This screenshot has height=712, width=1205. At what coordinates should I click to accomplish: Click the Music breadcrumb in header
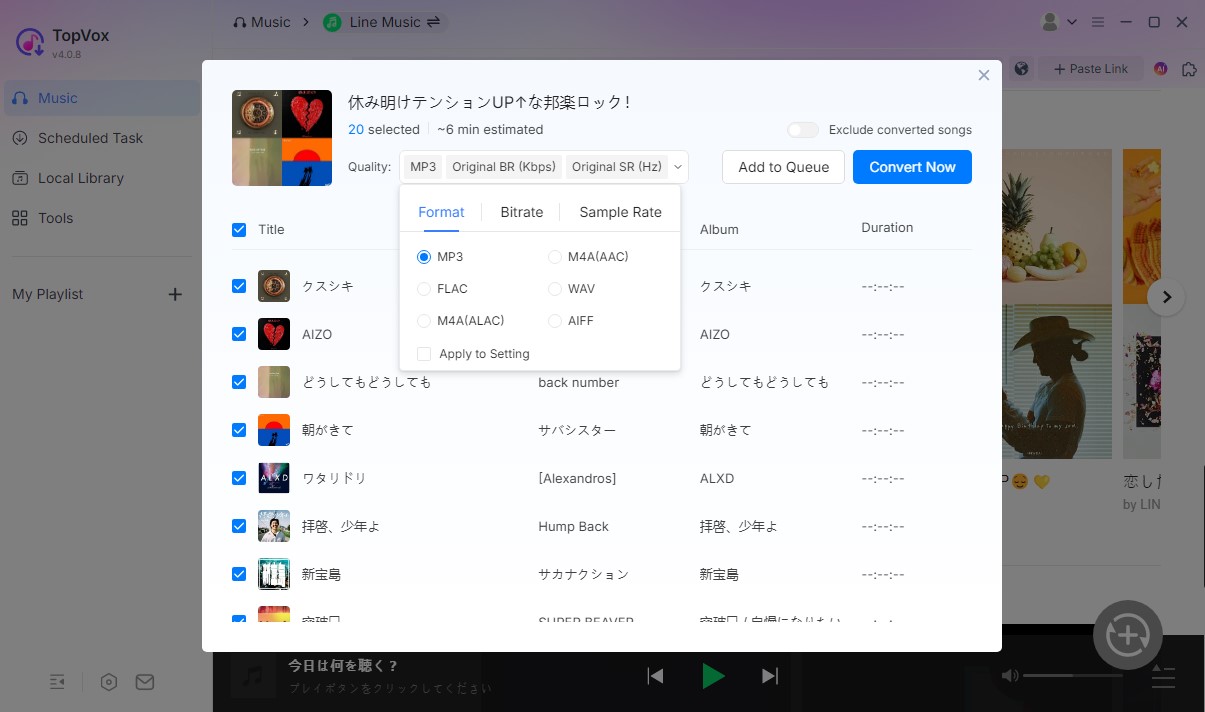[x=261, y=22]
